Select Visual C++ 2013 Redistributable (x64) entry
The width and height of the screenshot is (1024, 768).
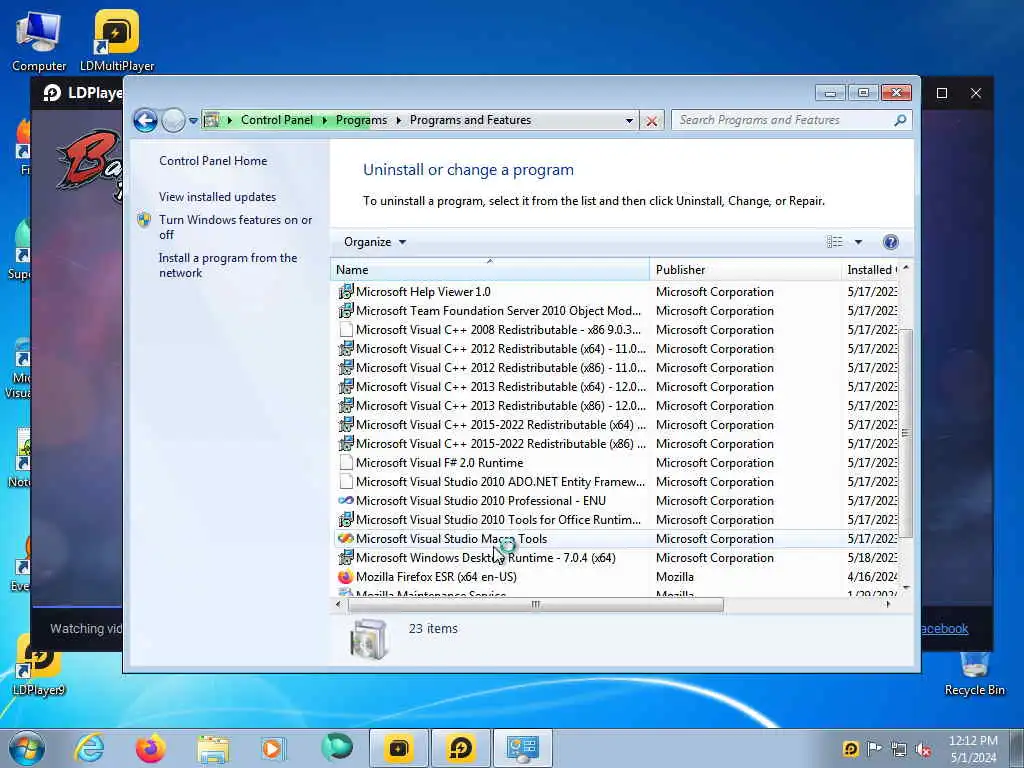pyautogui.click(x=500, y=387)
